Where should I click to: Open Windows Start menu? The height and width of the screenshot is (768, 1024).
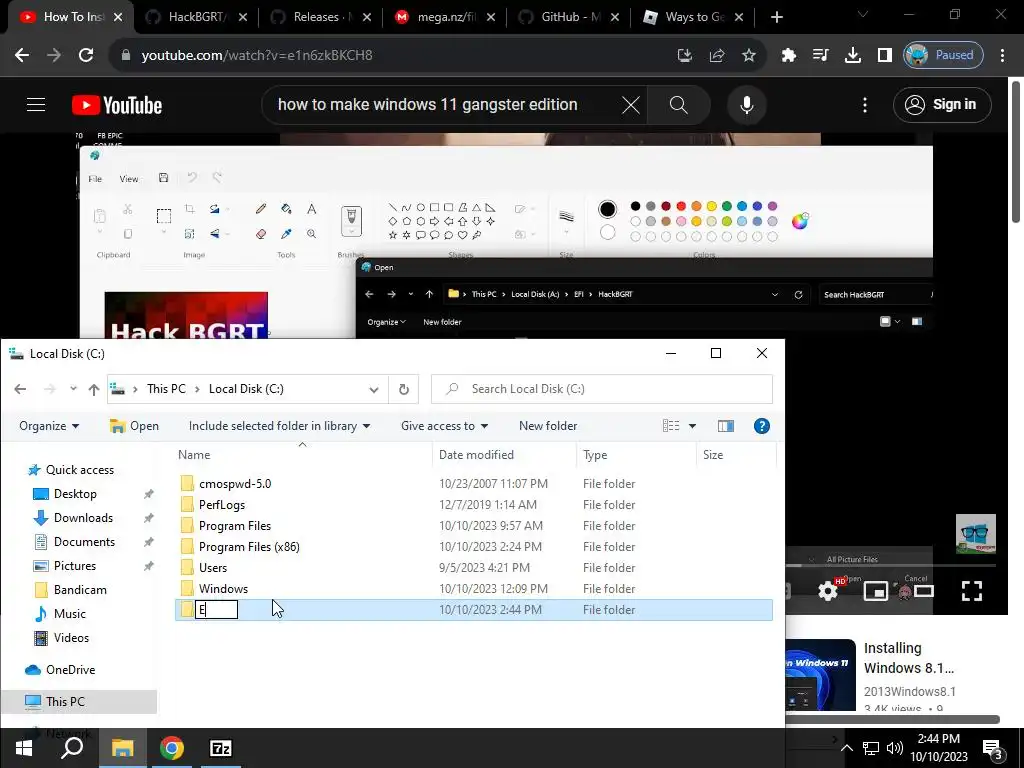(x=24, y=748)
